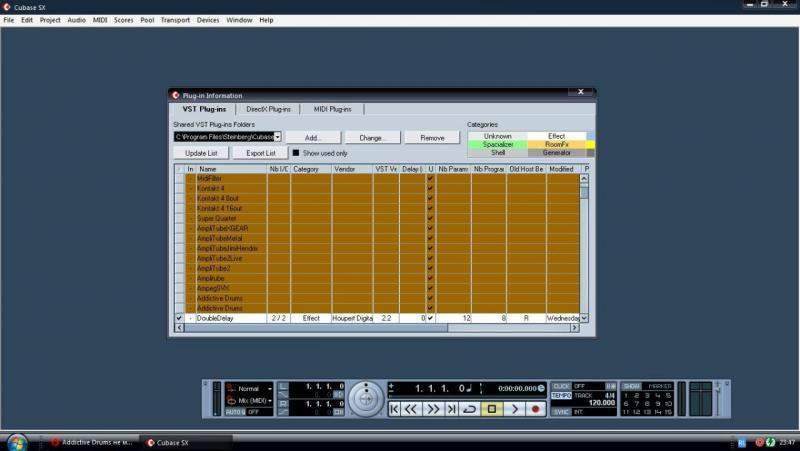Click the Rewind transport button
This screenshot has width=800, height=451.
point(411,409)
